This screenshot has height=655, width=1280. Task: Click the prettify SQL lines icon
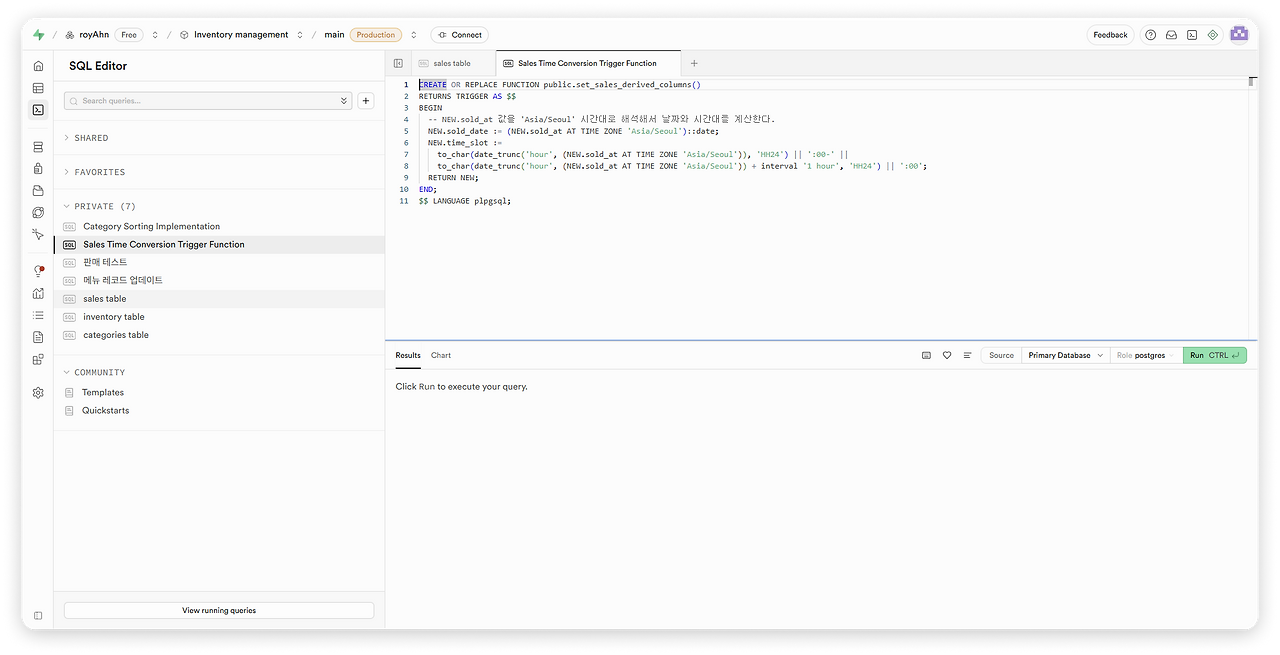pyautogui.click(x=968, y=355)
